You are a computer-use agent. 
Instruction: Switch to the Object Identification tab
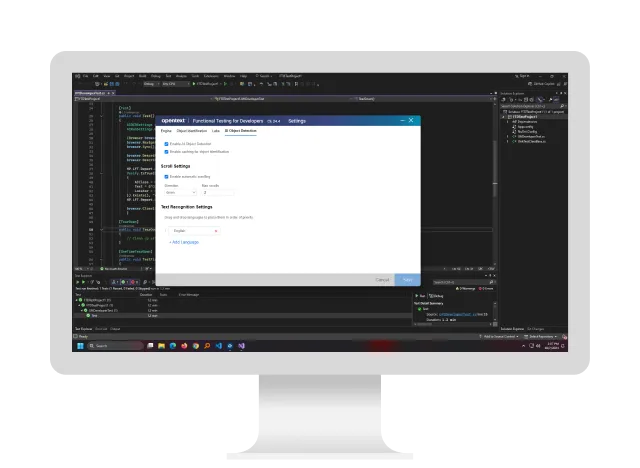[x=192, y=131]
